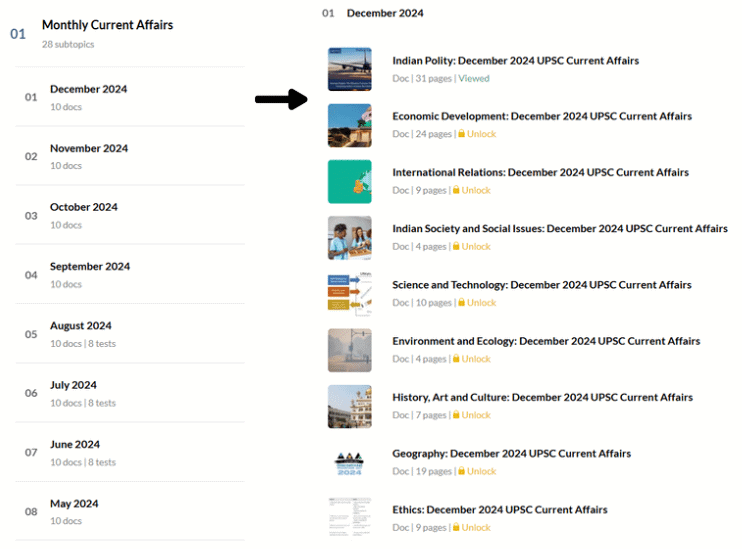This screenshot has height=549, width=742.
Task: Select July 2024 subtopic
Action: tap(73, 385)
